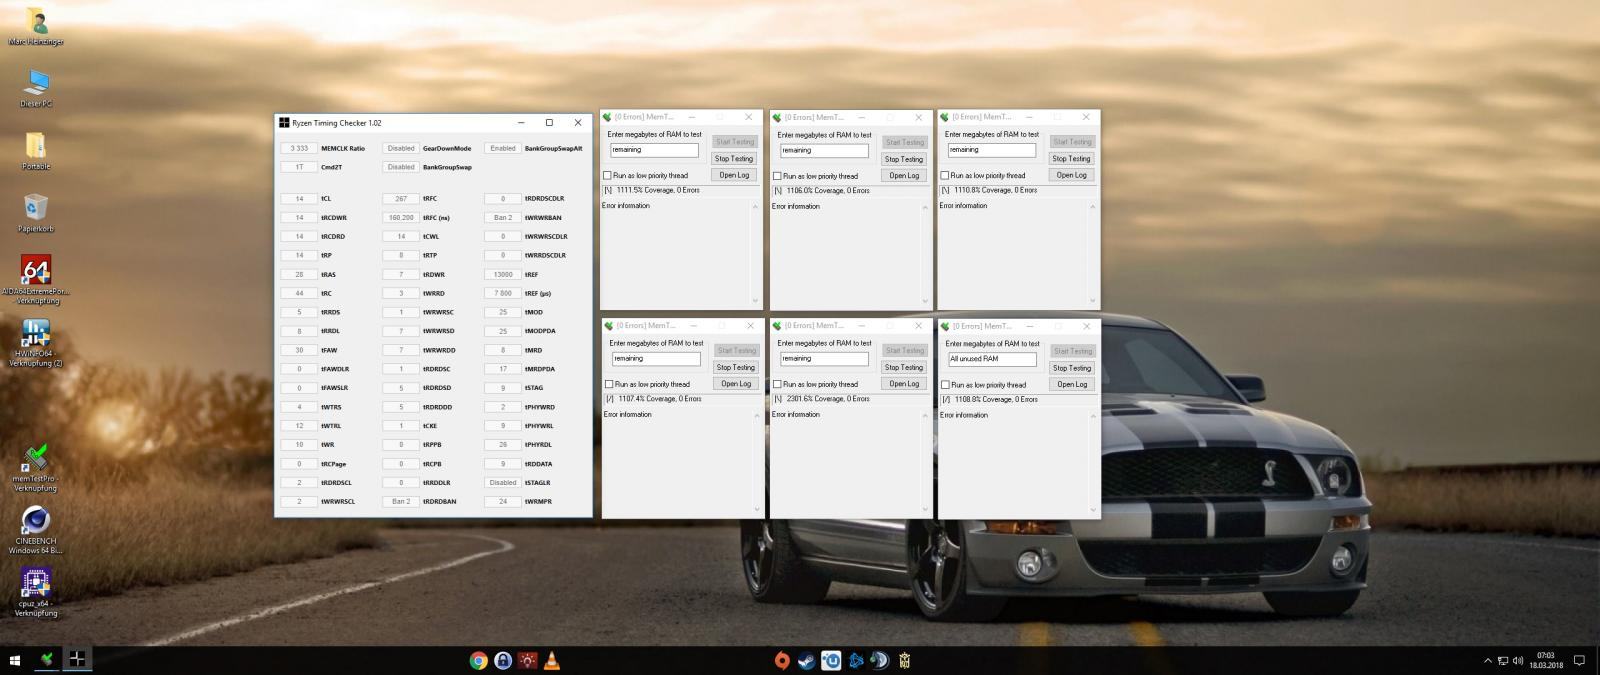Viewport: 1600px width, 675px height.
Task: Open the volume tray icon
Action: click(1518, 660)
